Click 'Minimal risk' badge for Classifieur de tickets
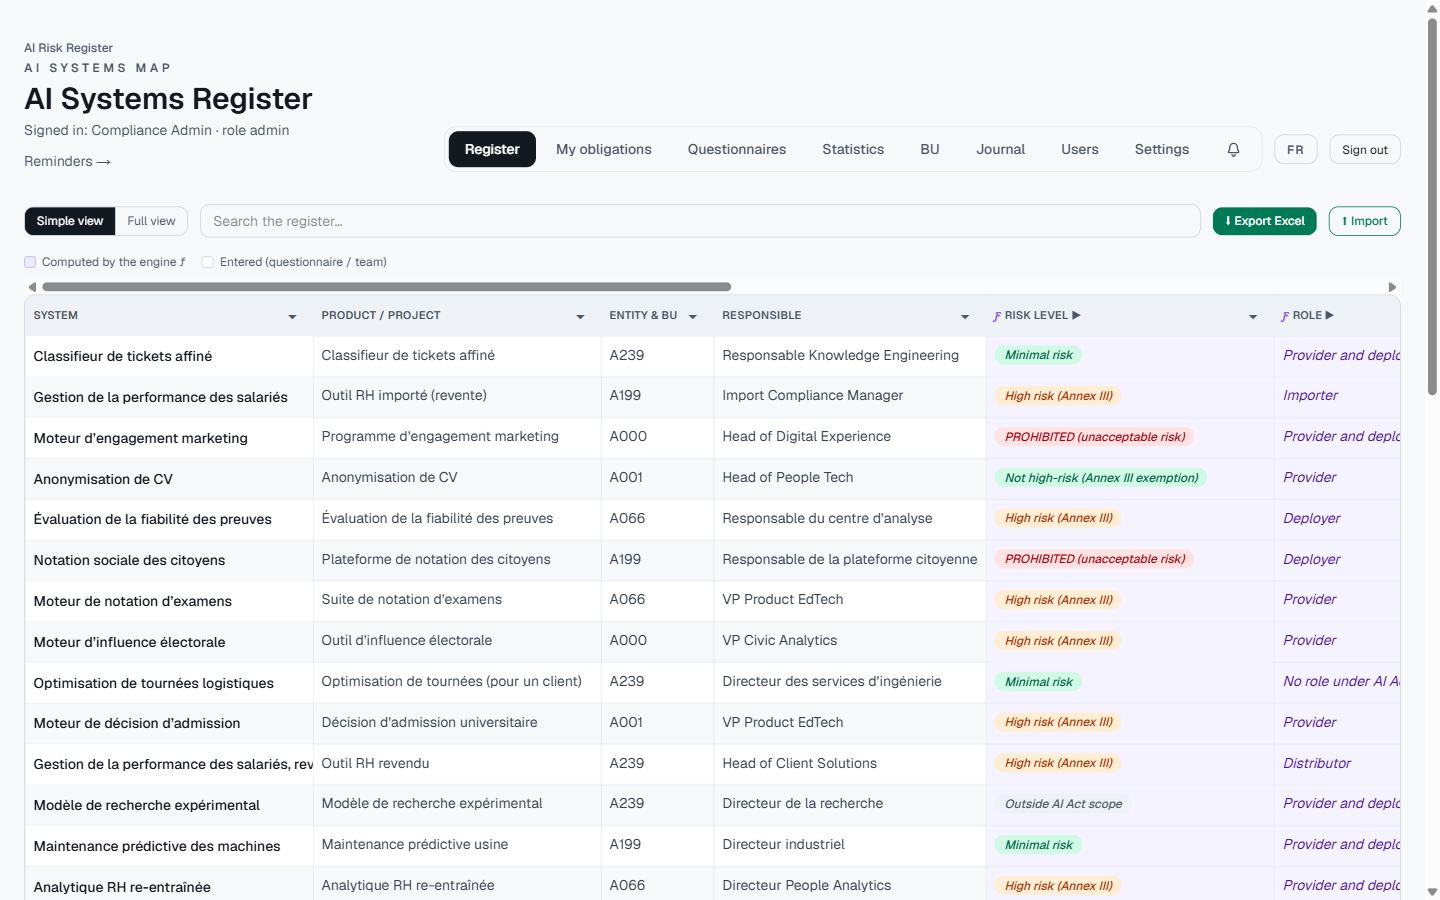Image resolution: width=1440 pixels, height=900 pixels. (x=1038, y=355)
